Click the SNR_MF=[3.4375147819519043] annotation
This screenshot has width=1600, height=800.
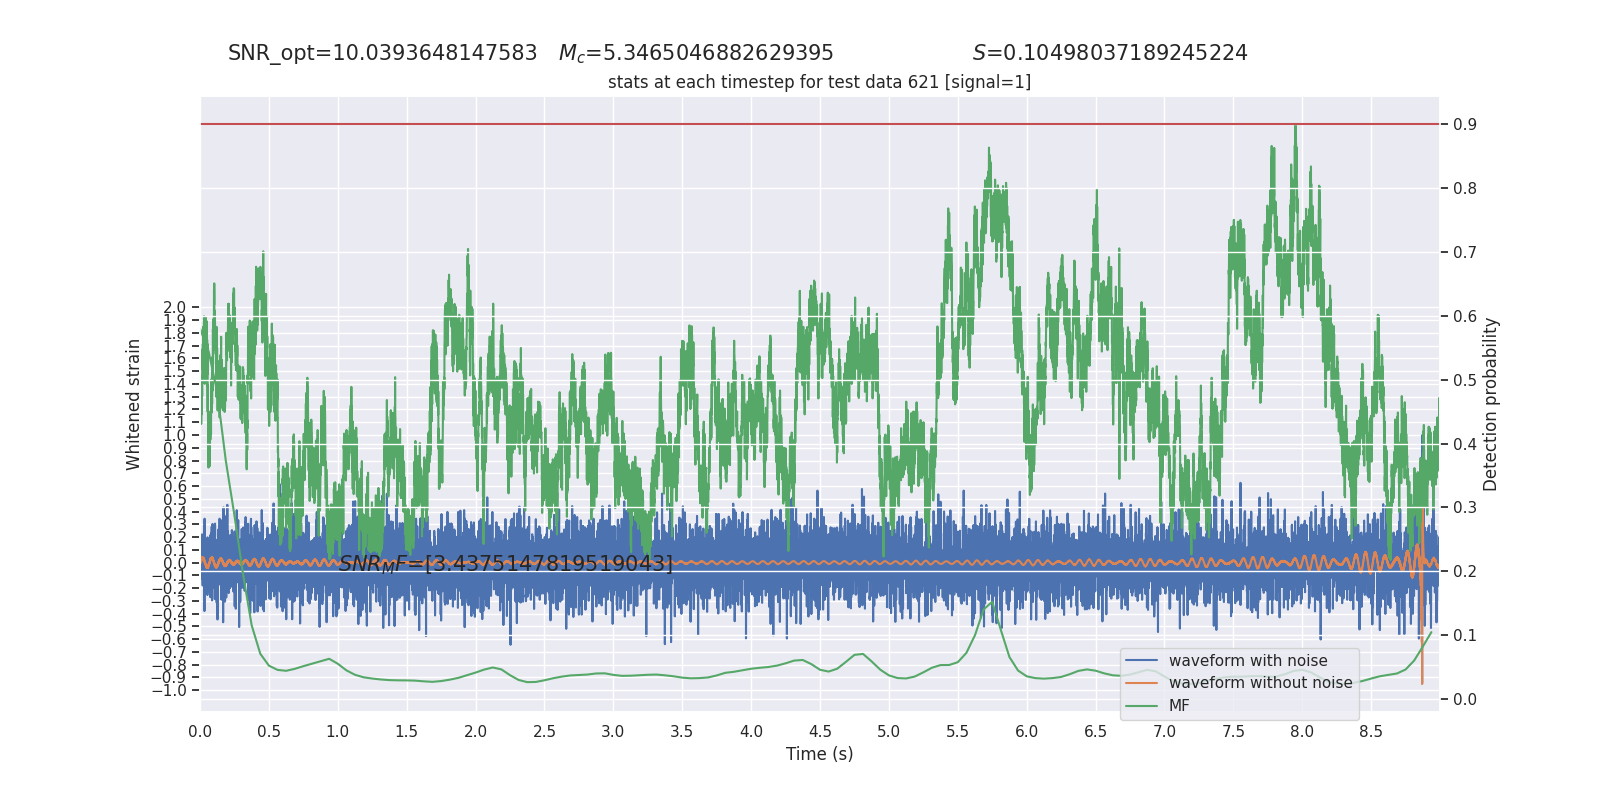point(505,564)
